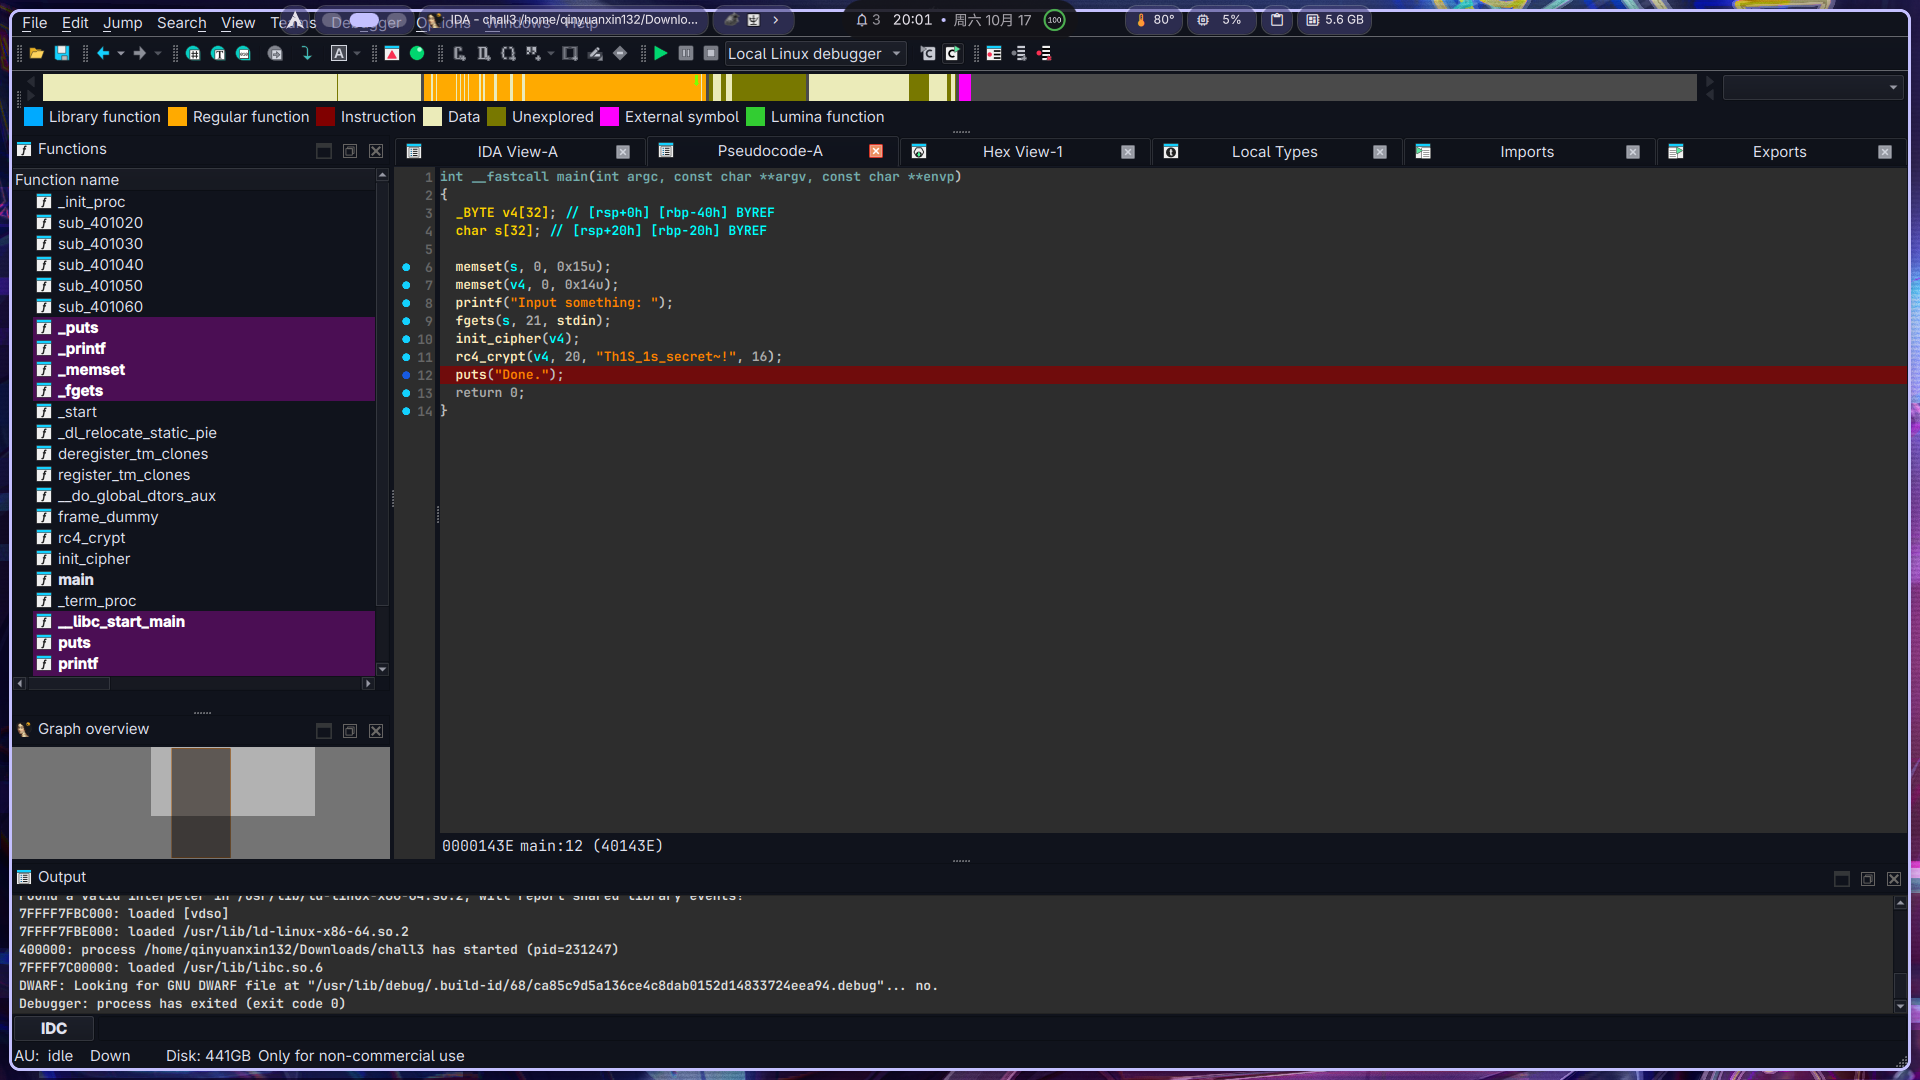Open the Search menu

coord(181,22)
